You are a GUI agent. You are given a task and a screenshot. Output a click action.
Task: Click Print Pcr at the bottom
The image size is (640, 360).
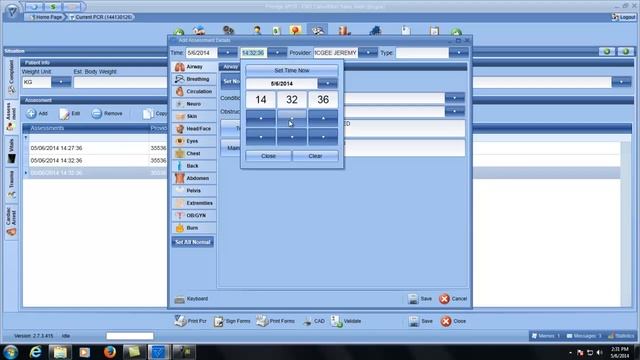tap(191, 321)
